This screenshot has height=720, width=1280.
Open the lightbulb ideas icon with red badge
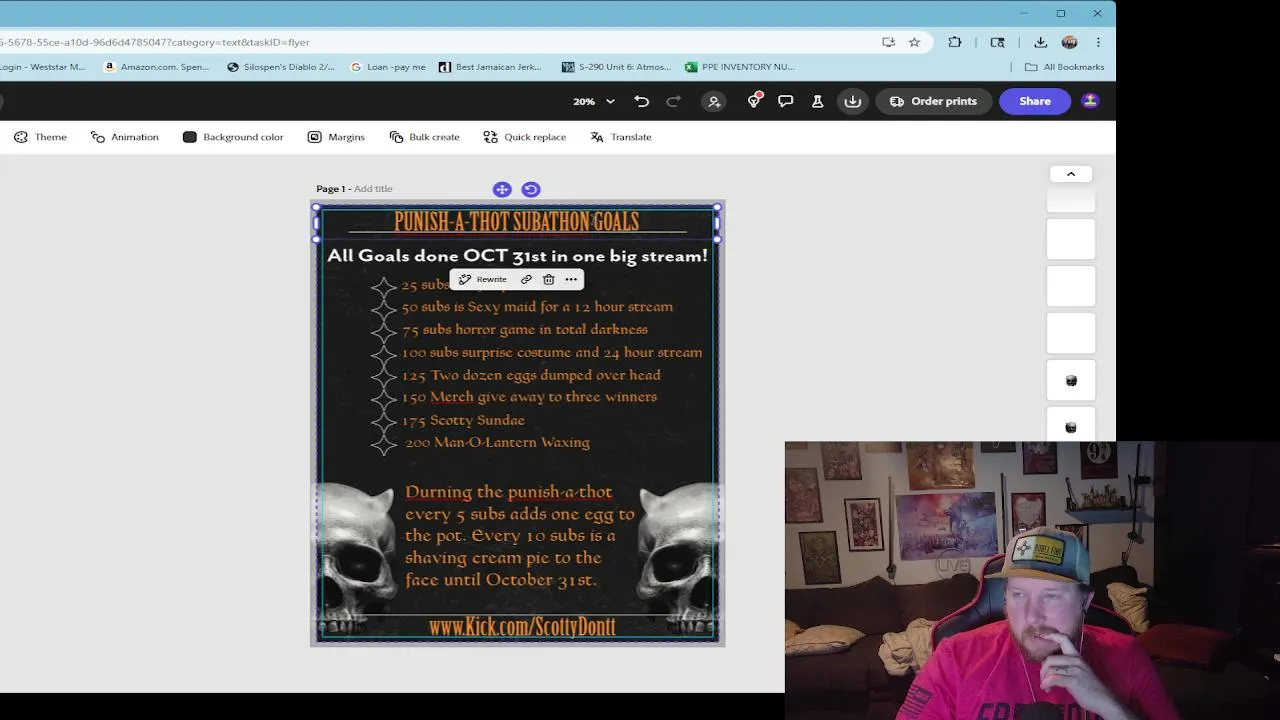point(755,101)
